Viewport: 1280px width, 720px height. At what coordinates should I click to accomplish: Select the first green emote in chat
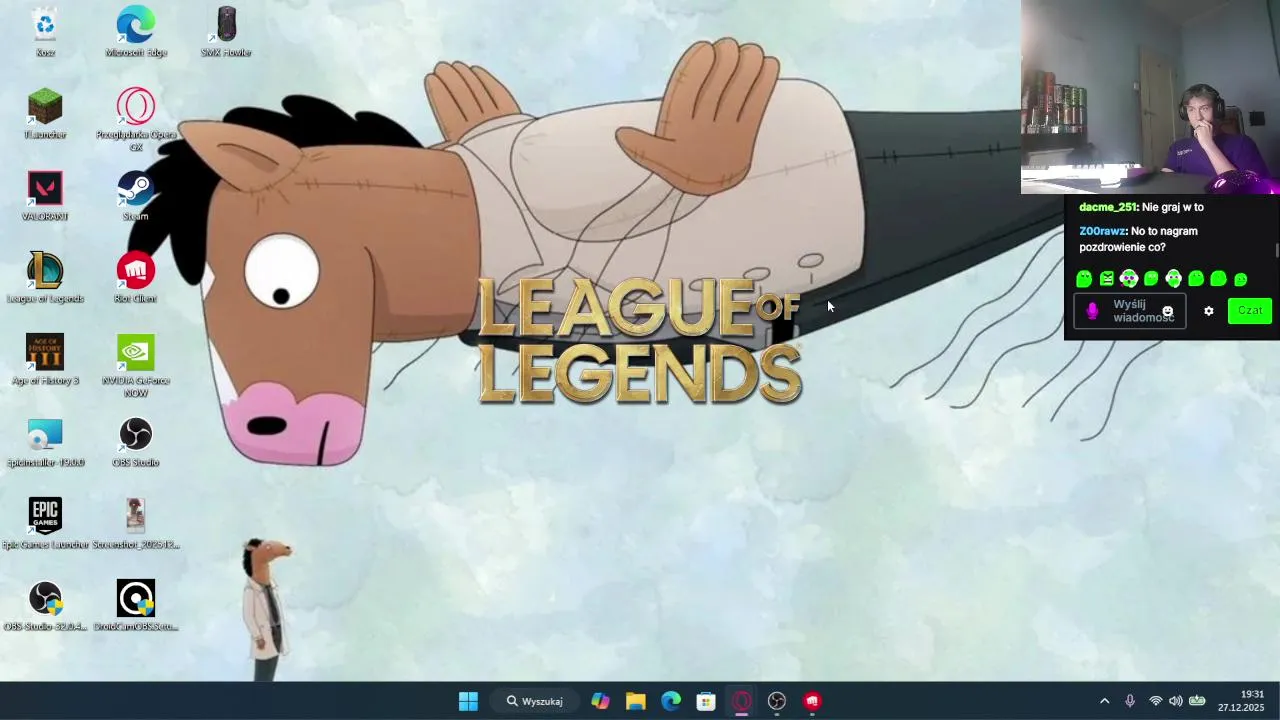pyautogui.click(x=1084, y=279)
